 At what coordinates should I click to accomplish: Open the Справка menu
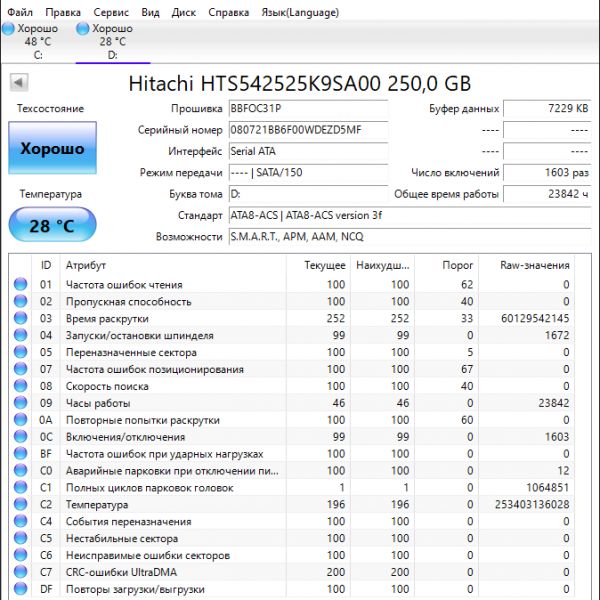[228, 12]
